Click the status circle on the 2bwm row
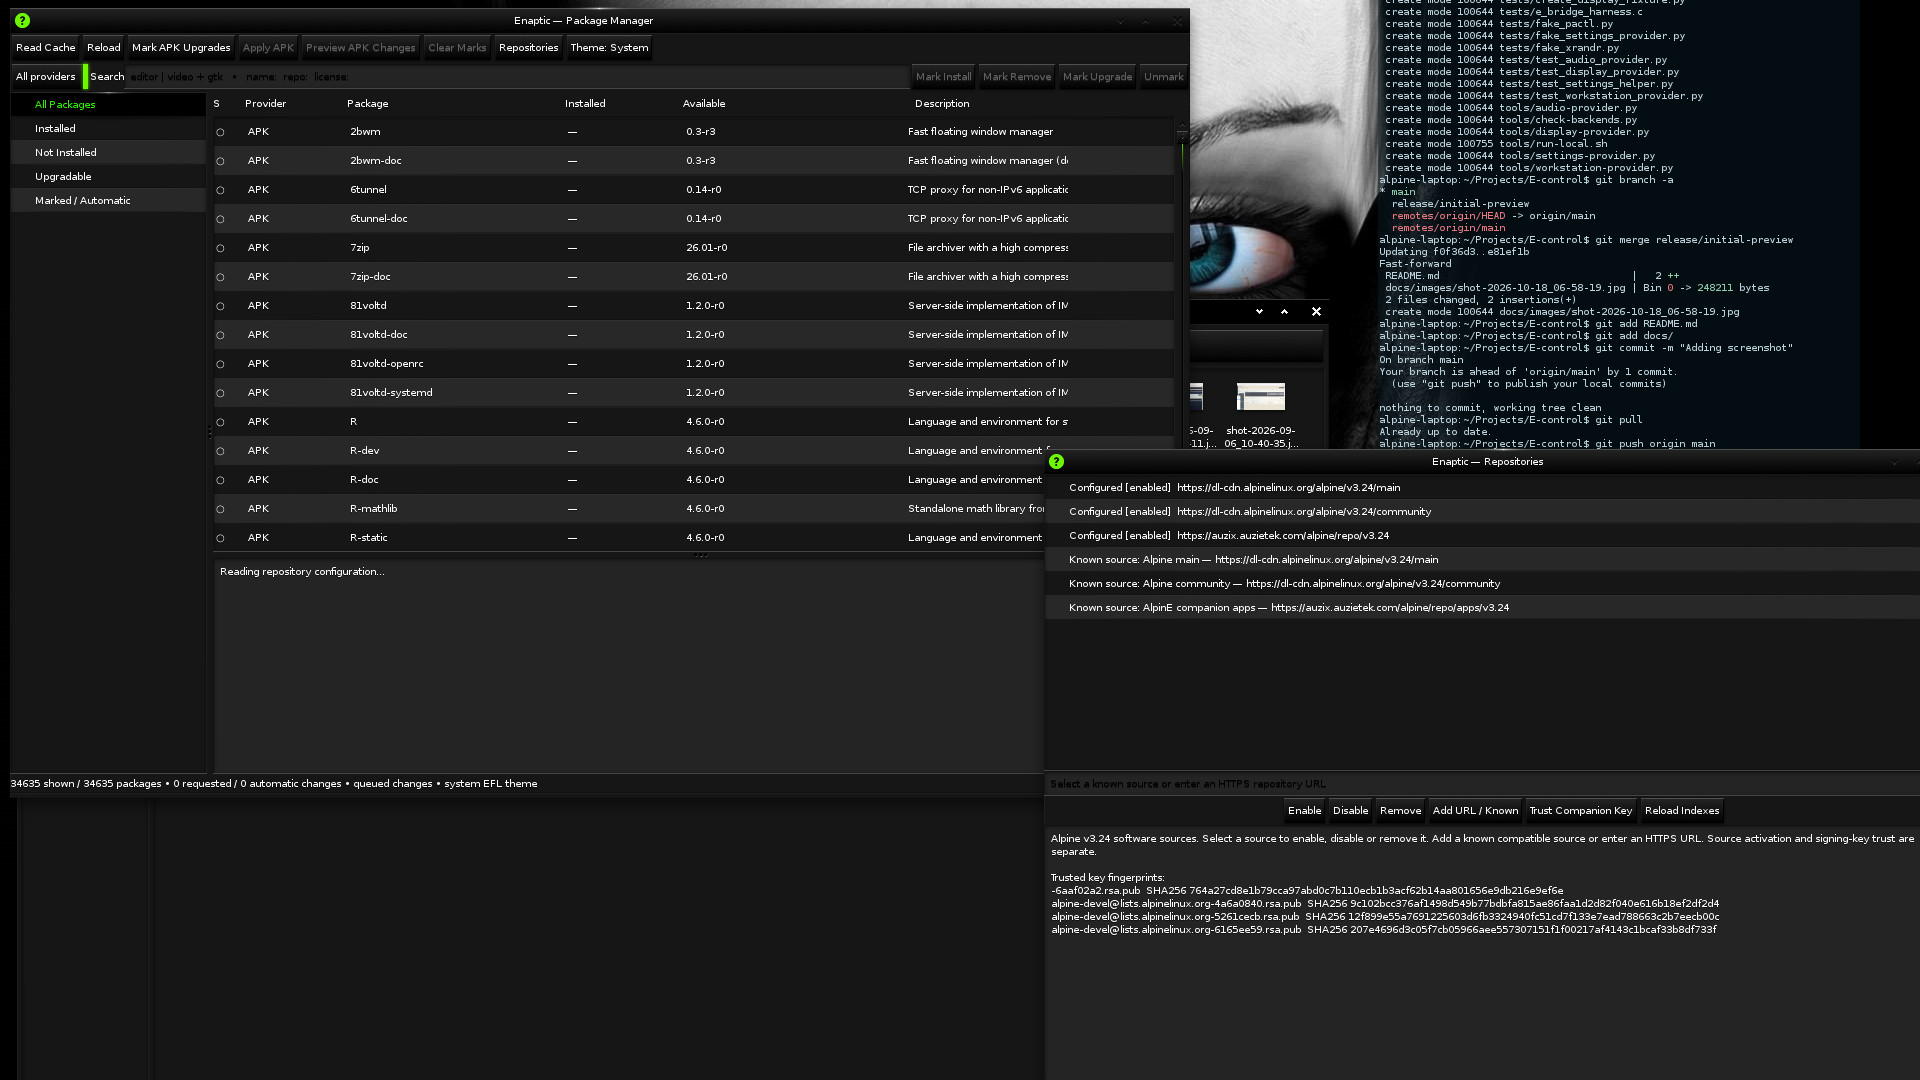 [x=220, y=132]
